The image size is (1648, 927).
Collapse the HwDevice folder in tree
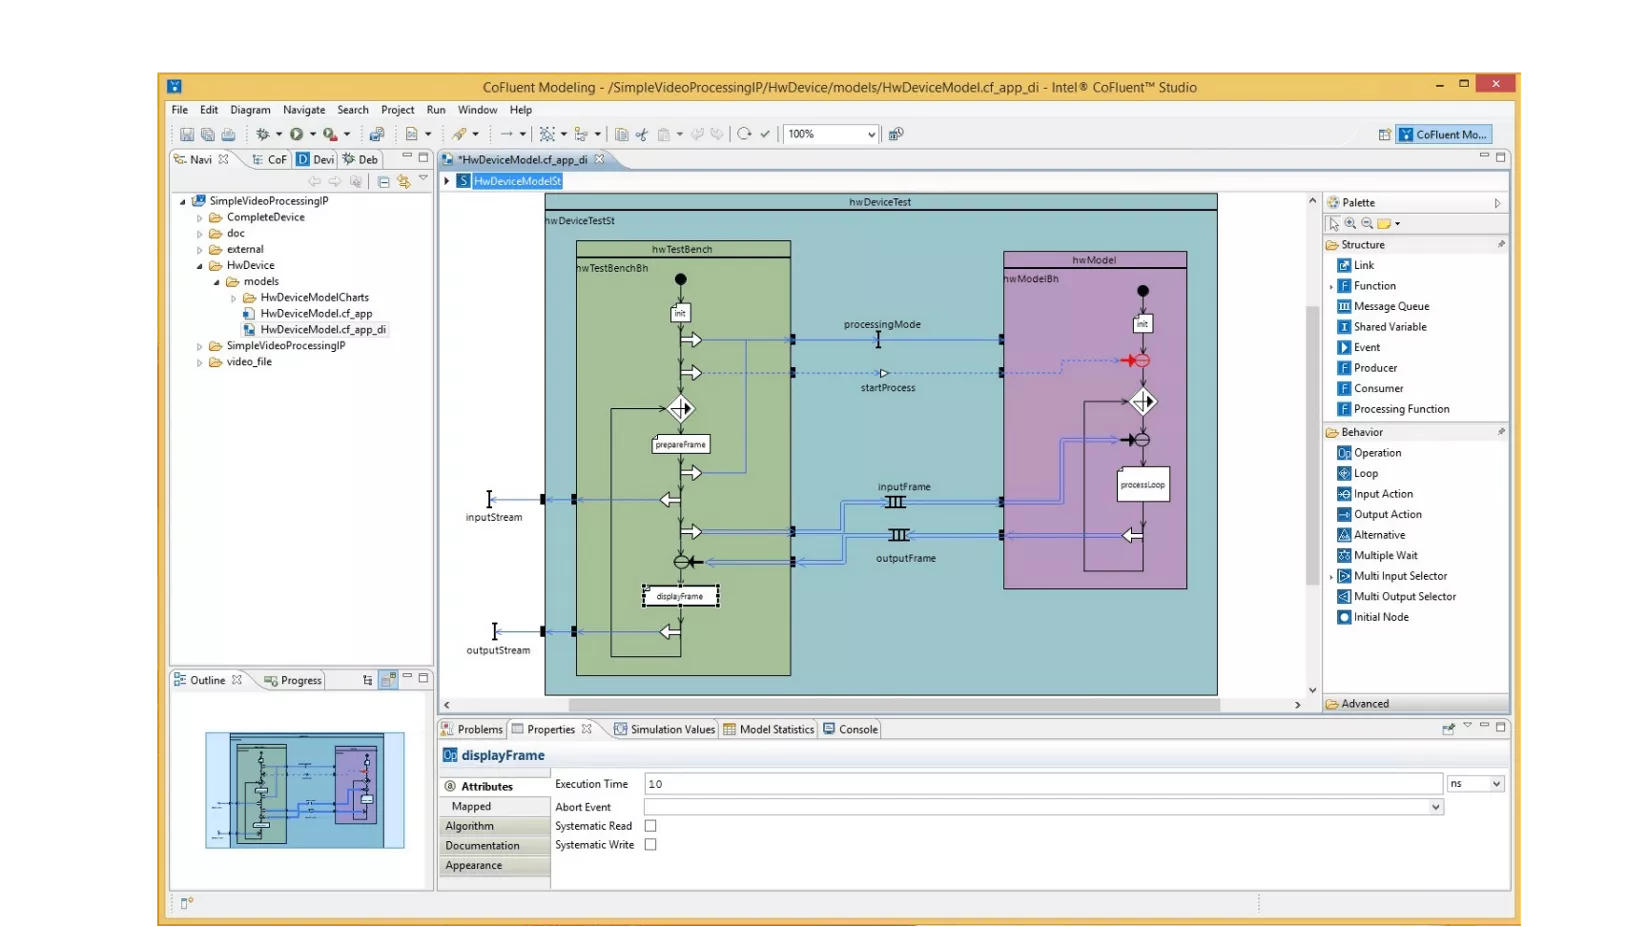coord(200,266)
